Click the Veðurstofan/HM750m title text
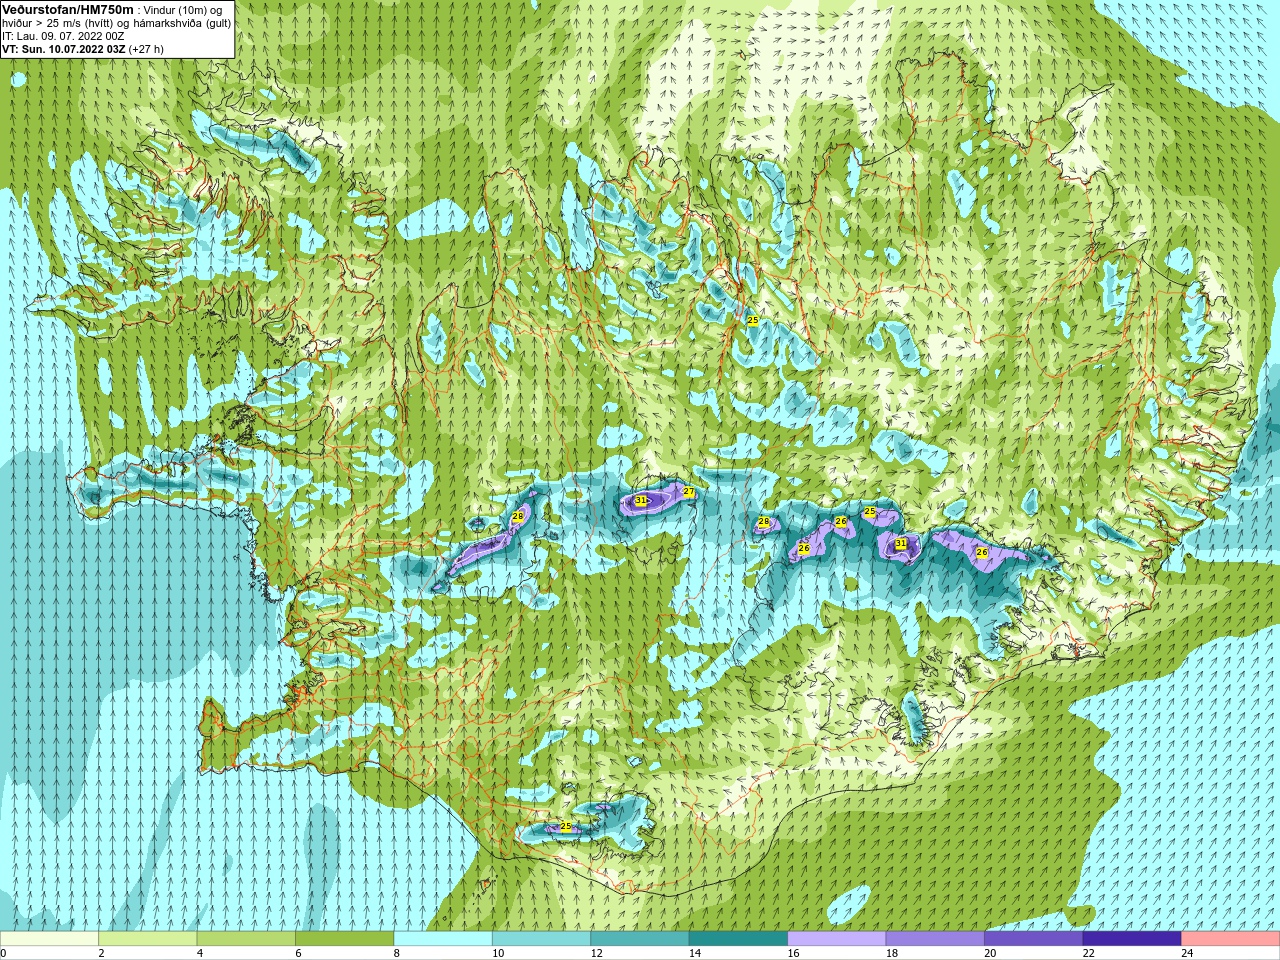This screenshot has width=1280, height=960. point(68,9)
